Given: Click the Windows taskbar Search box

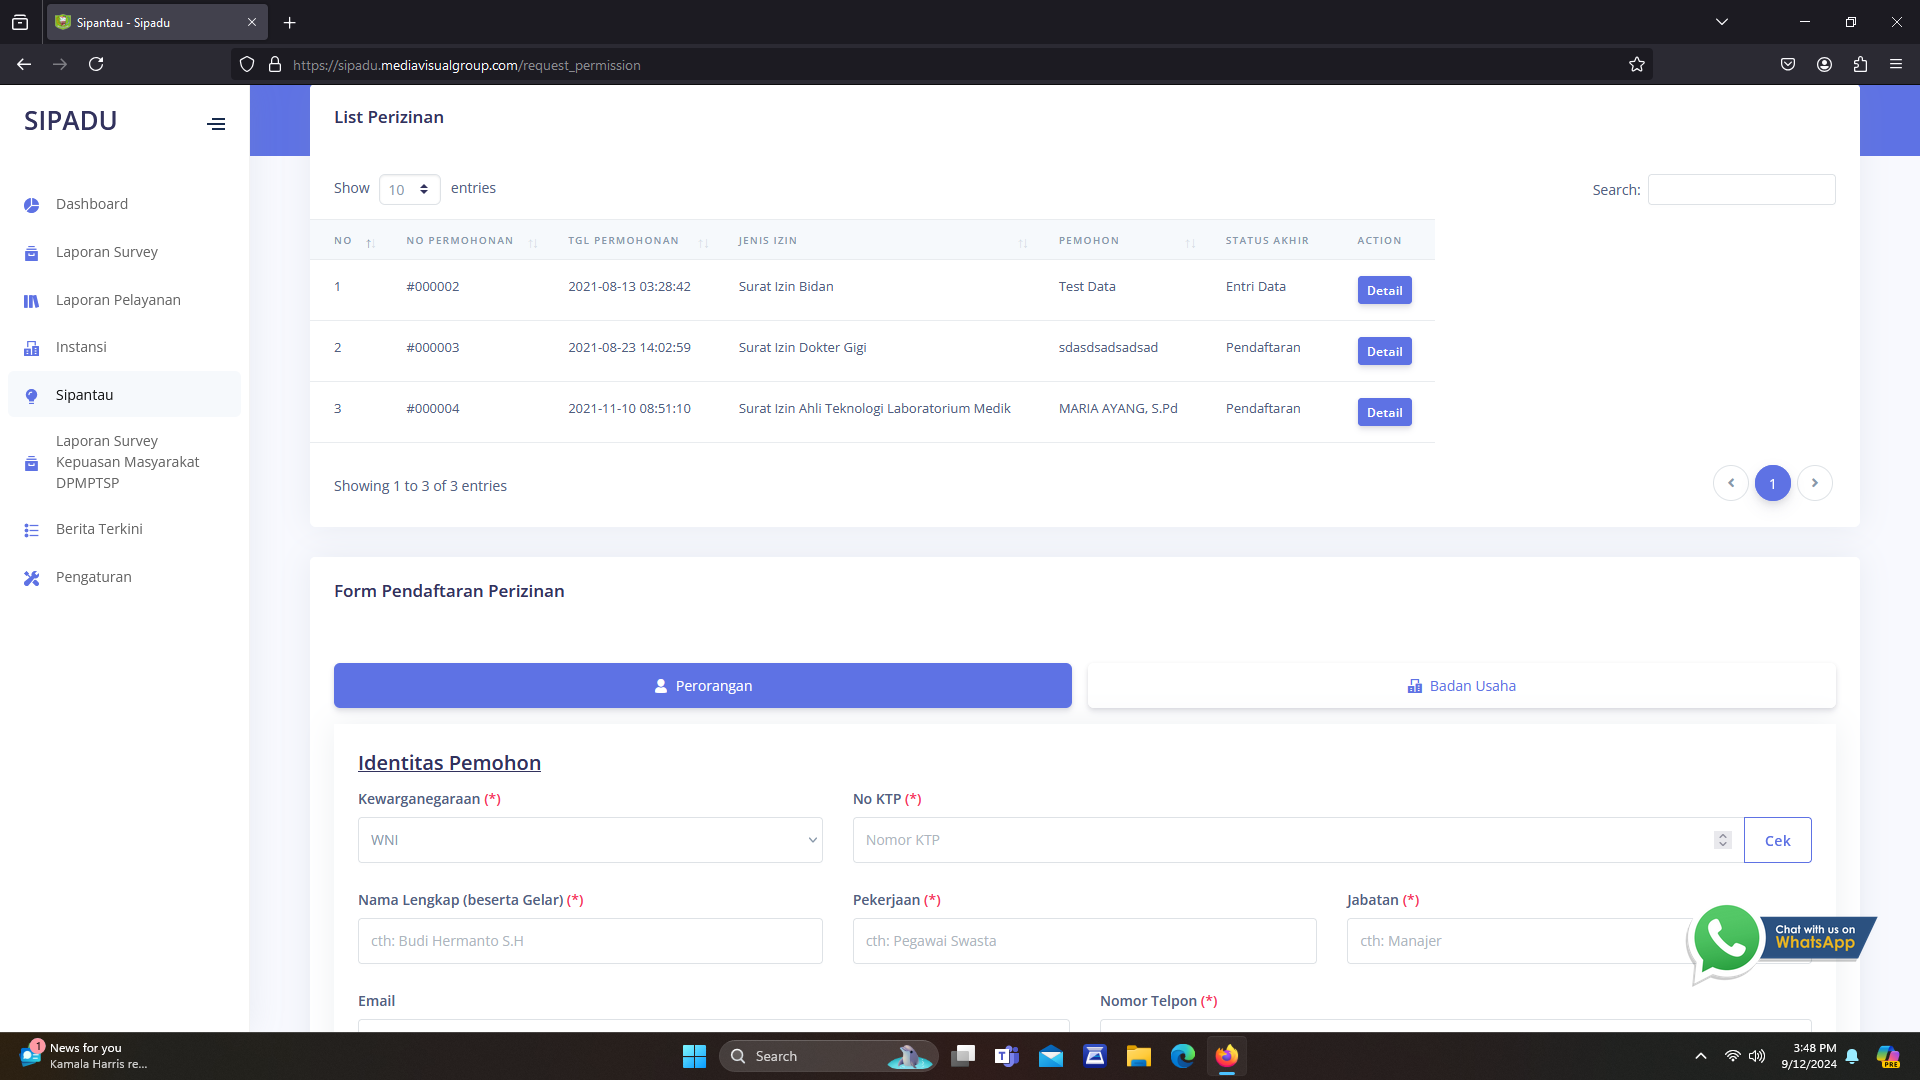Looking at the screenshot, I should (x=828, y=1056).
